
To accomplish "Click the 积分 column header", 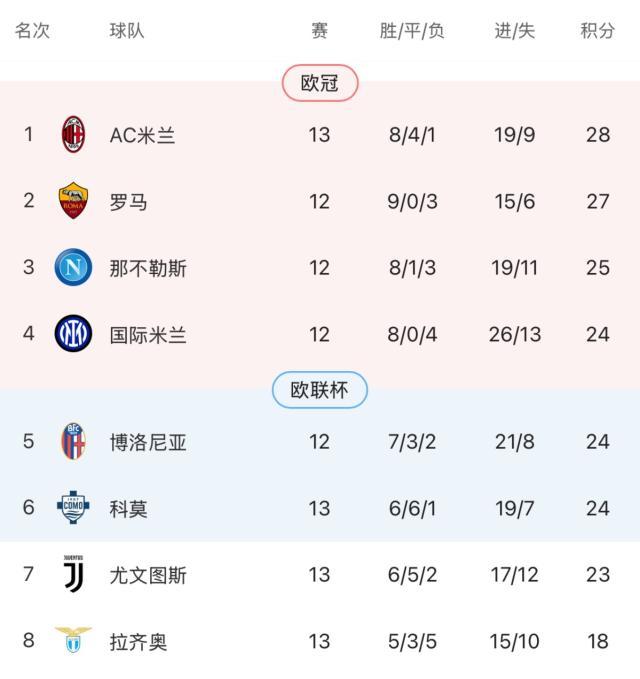I will [x=598, y=31].
